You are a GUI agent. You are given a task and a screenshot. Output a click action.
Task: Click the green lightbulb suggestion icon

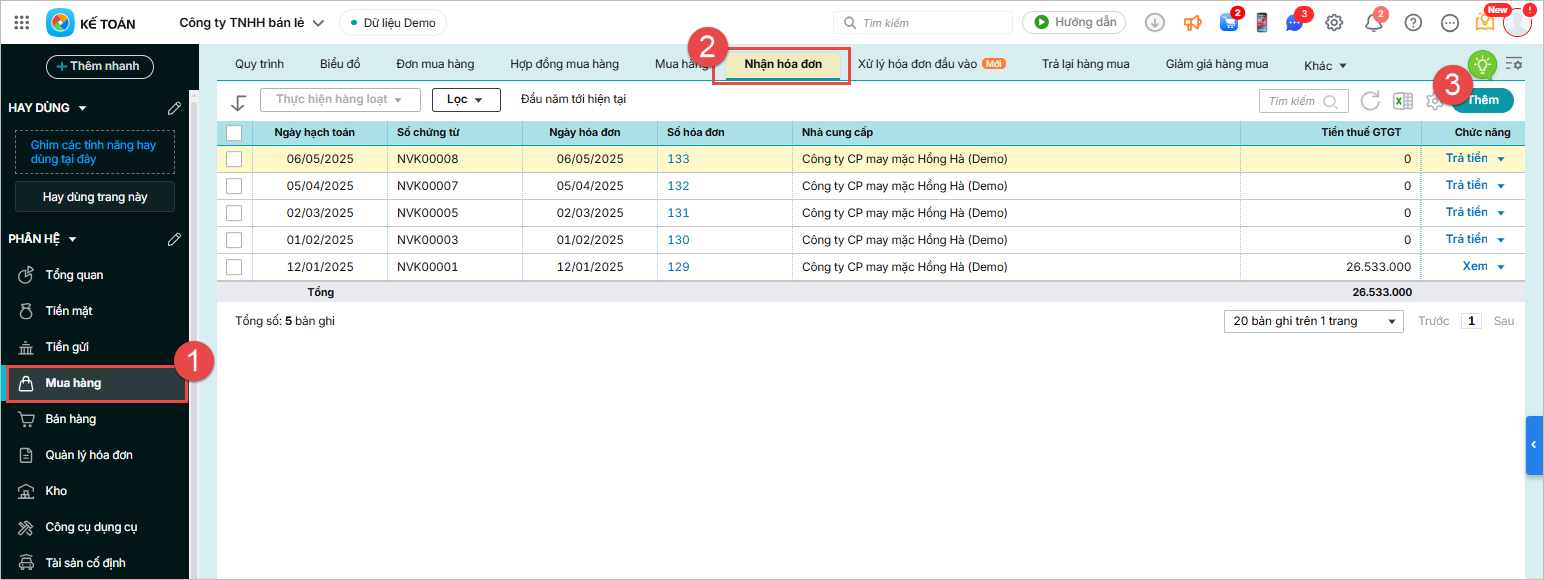click(x=1482, y=65)
